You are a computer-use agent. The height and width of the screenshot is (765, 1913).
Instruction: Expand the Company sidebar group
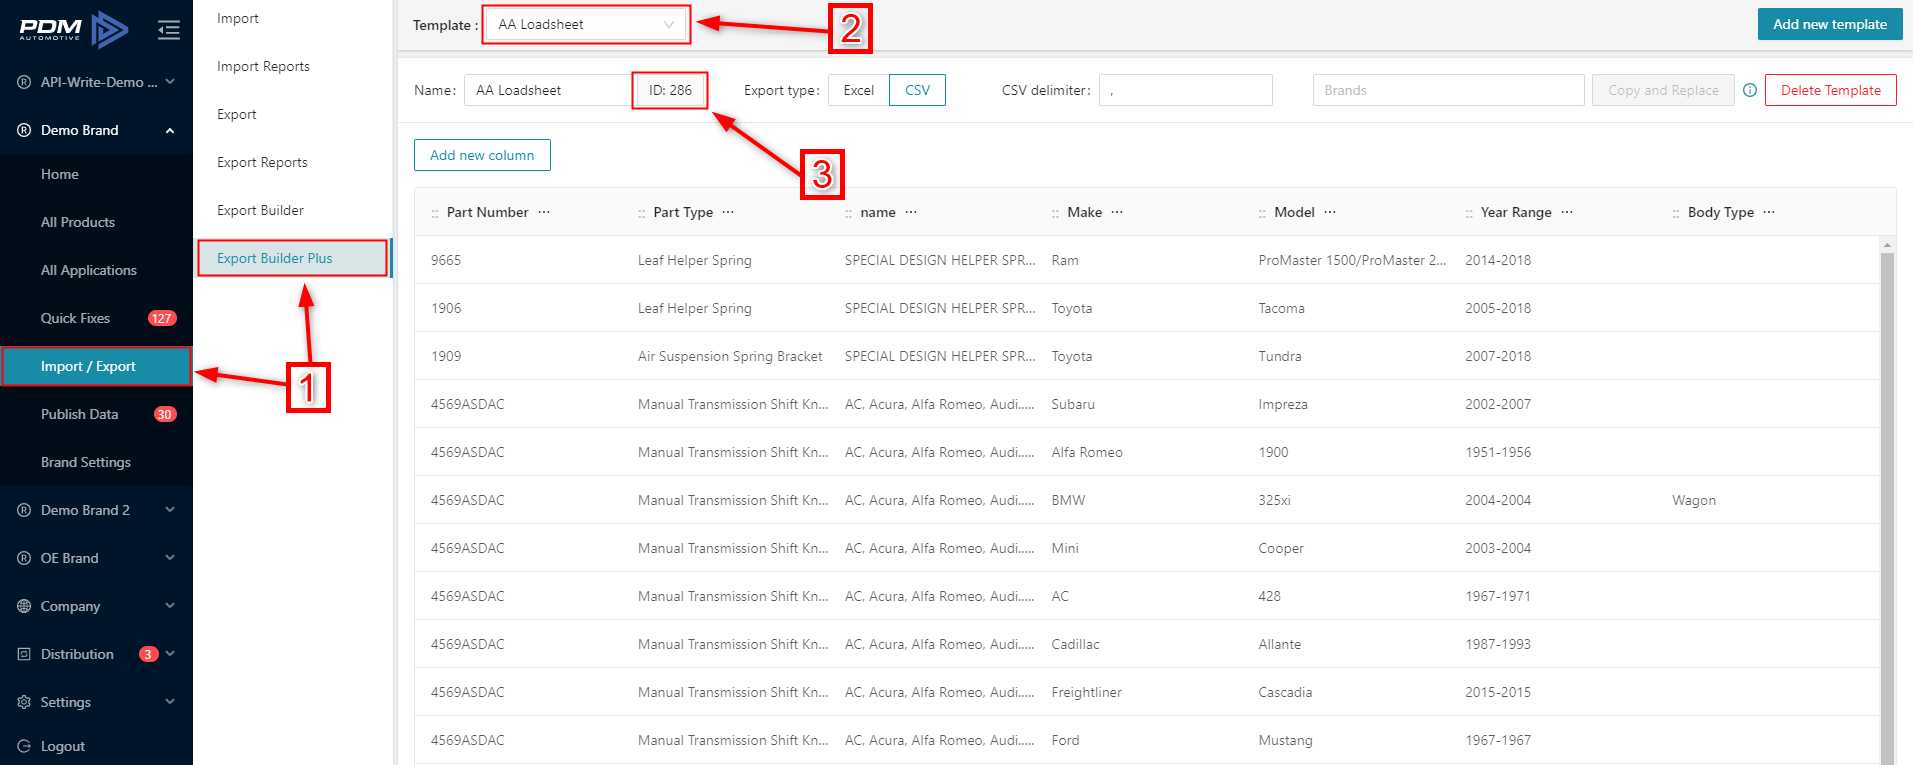[170, 606]
